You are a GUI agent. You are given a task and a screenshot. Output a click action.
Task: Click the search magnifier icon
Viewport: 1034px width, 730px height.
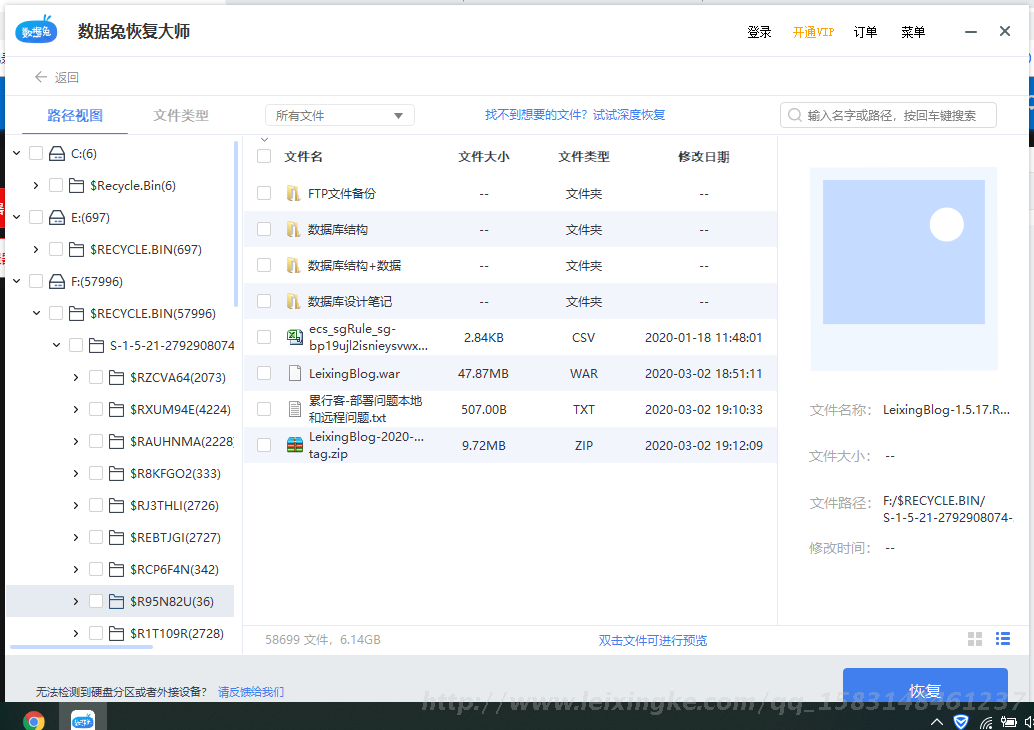795,115
